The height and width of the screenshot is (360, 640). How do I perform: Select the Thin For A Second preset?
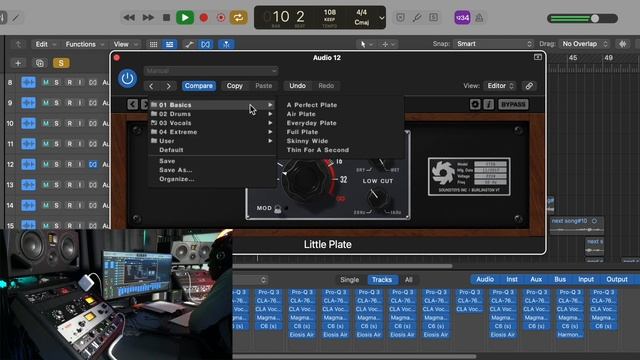click(x=318, y=150)
